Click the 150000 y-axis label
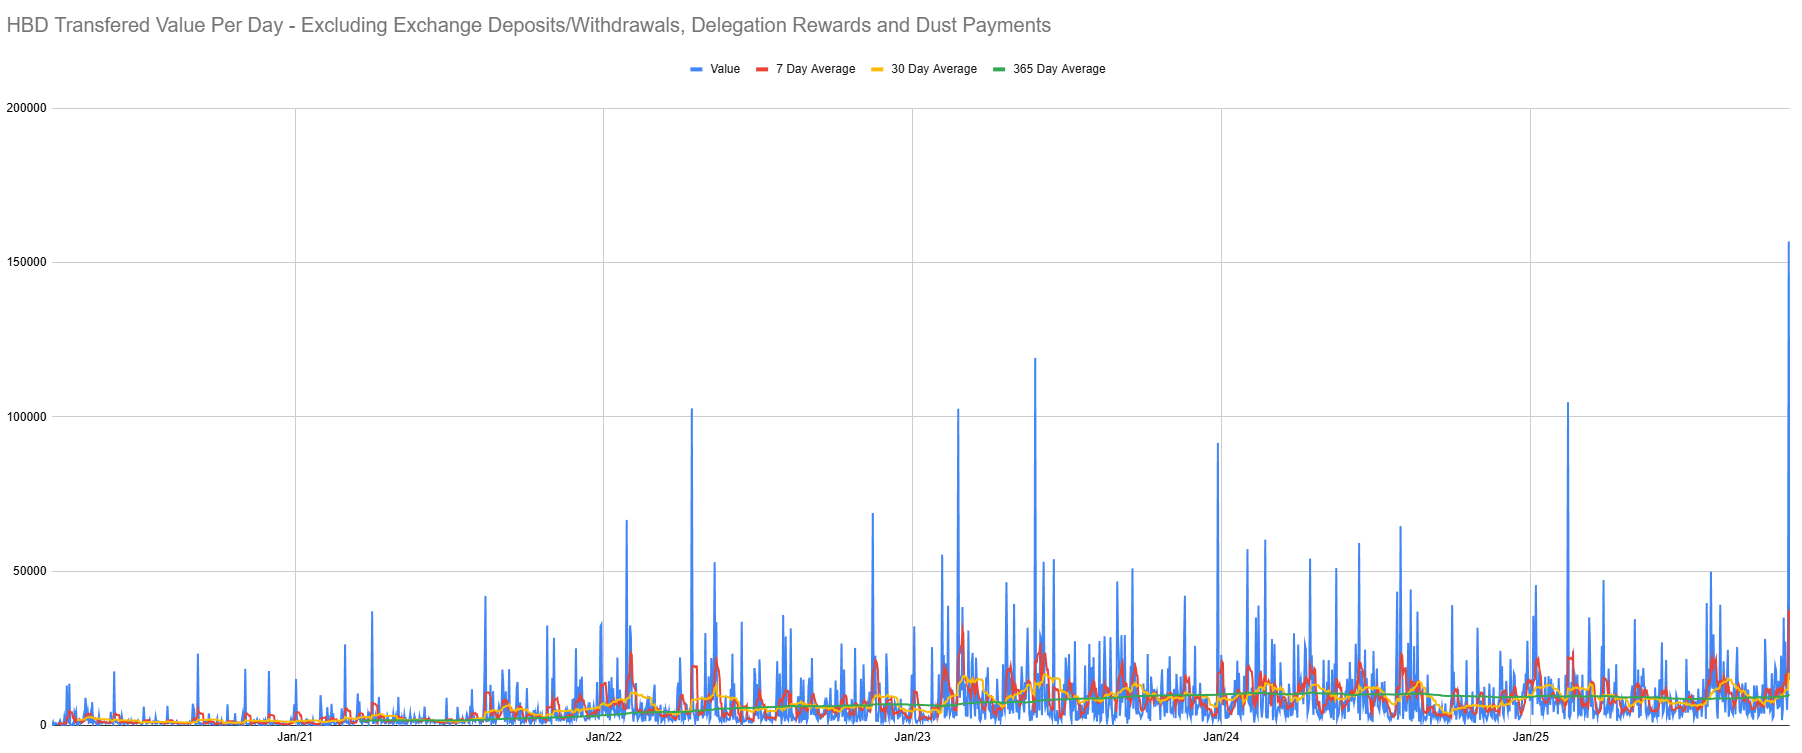Image resolution: width=1802 pixels, height=753 pixels. pyautogui.click(x=27, y=262)
